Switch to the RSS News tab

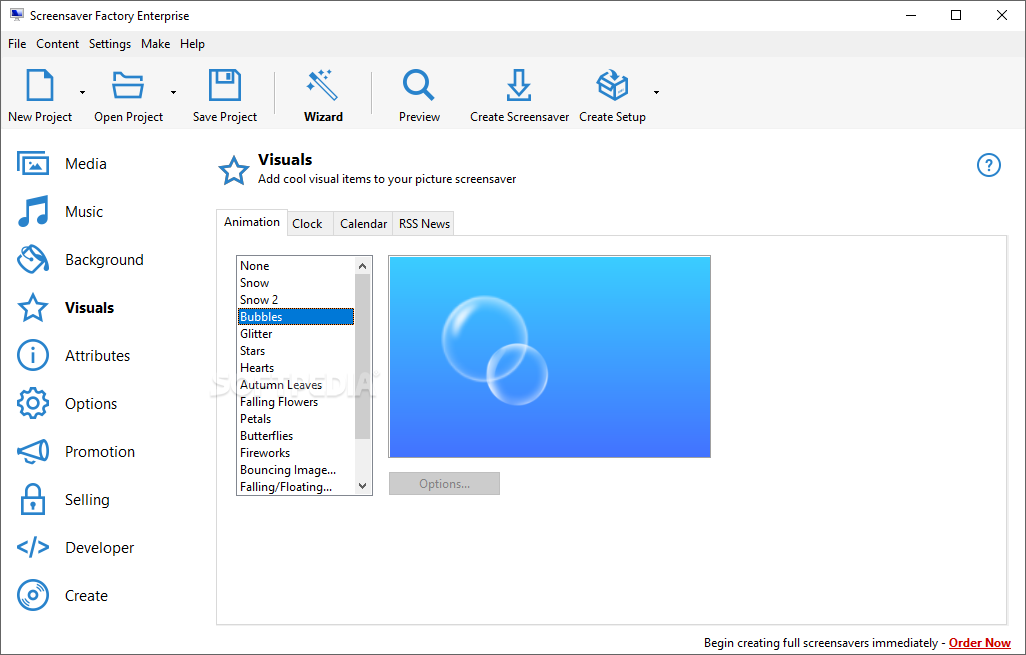(424, 224)
